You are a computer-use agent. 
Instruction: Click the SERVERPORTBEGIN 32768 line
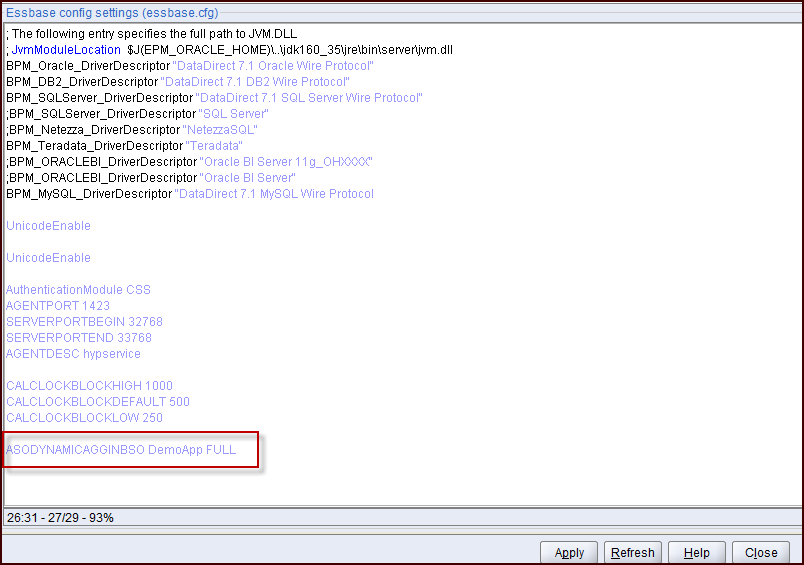pyautogui.click(x=84, y=321)
